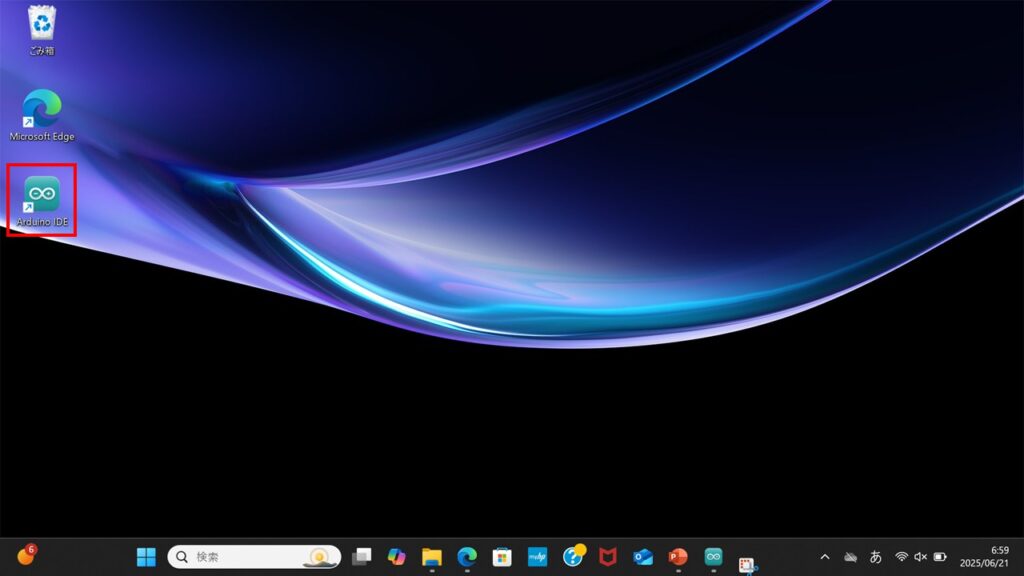Image resolution: width=1024 pixels, height=576 pixels.
Task: Open the Microsoft Edge desktop shortcut
Action: click(x=42, y=116)
